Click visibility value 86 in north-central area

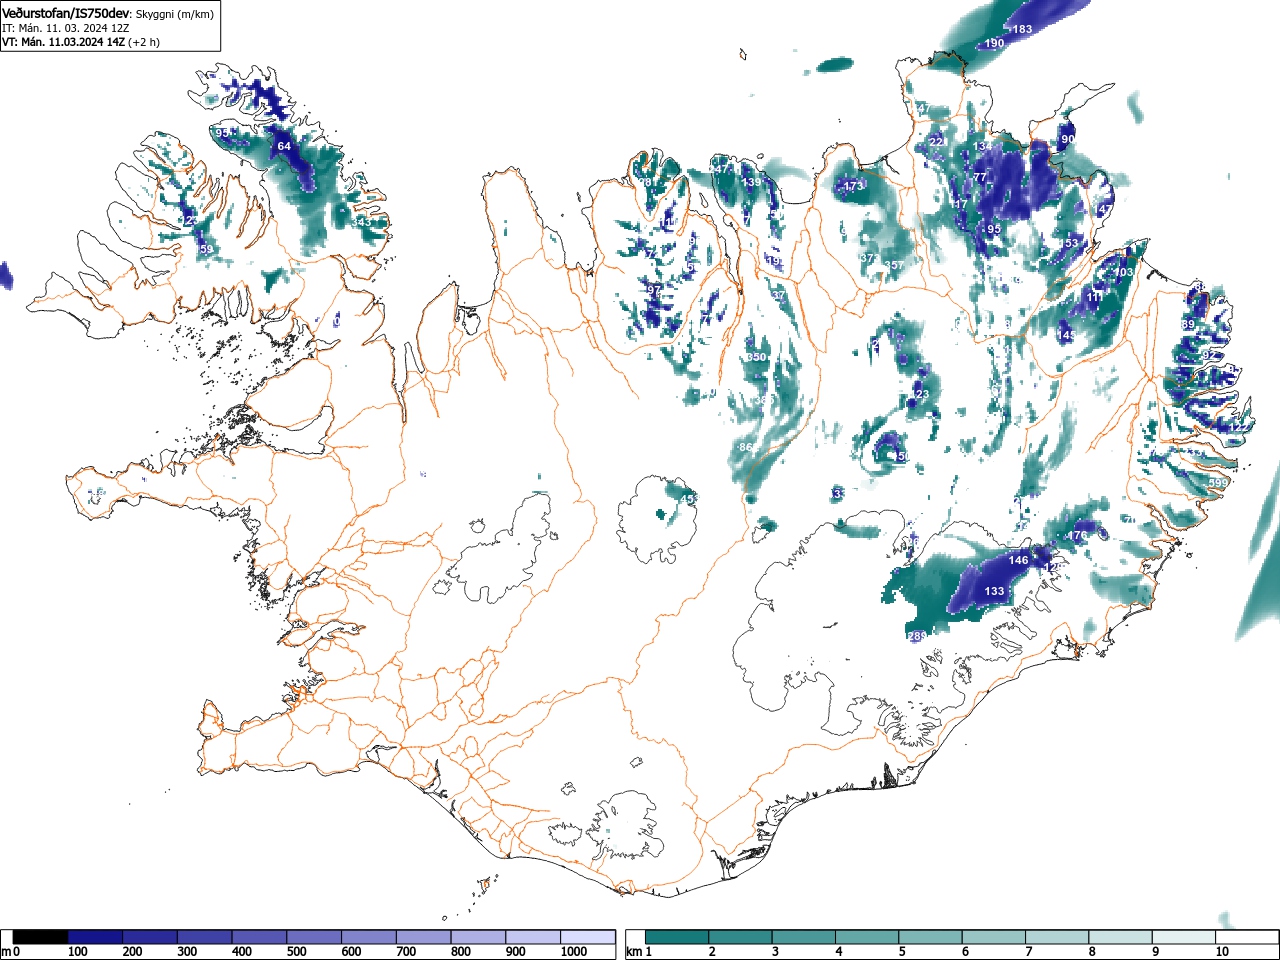(746, 447)
